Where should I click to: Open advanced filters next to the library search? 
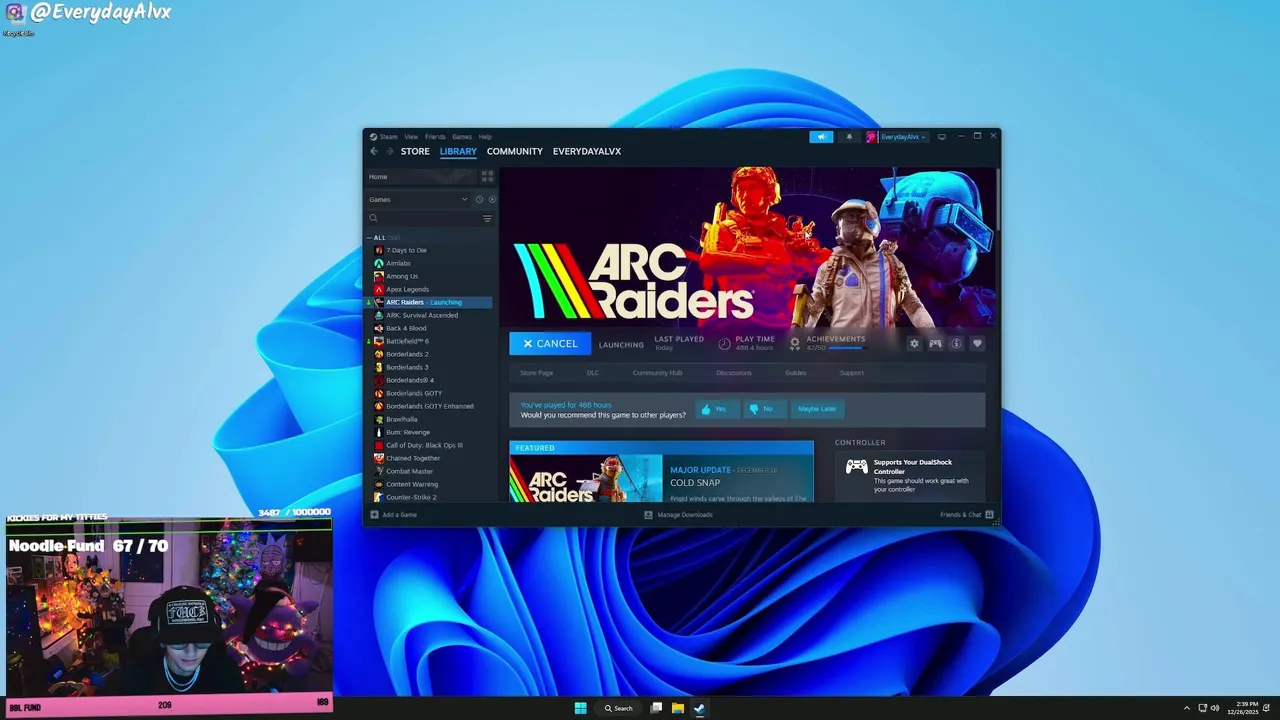tap(487, 218)
